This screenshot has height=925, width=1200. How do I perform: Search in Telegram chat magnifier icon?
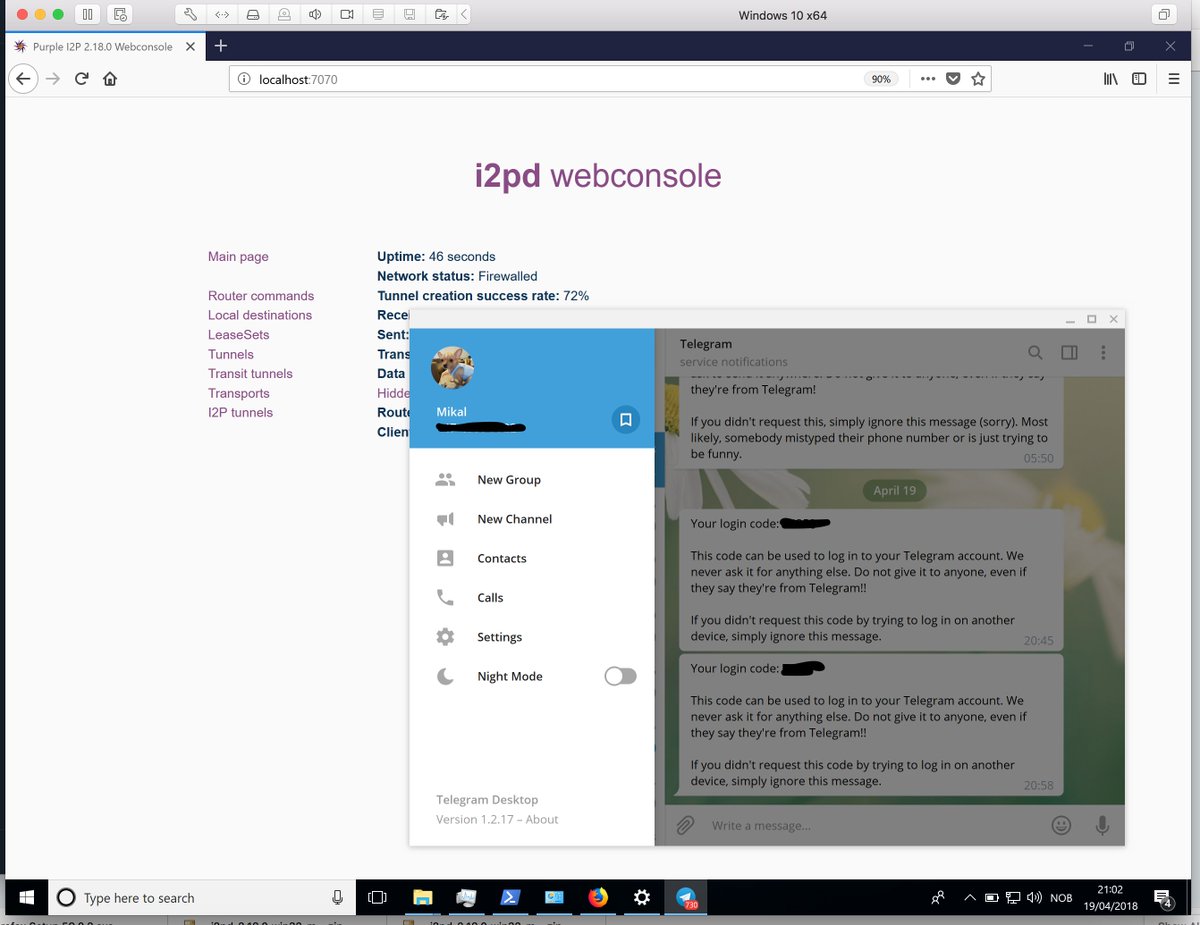tap(1036, 353)
